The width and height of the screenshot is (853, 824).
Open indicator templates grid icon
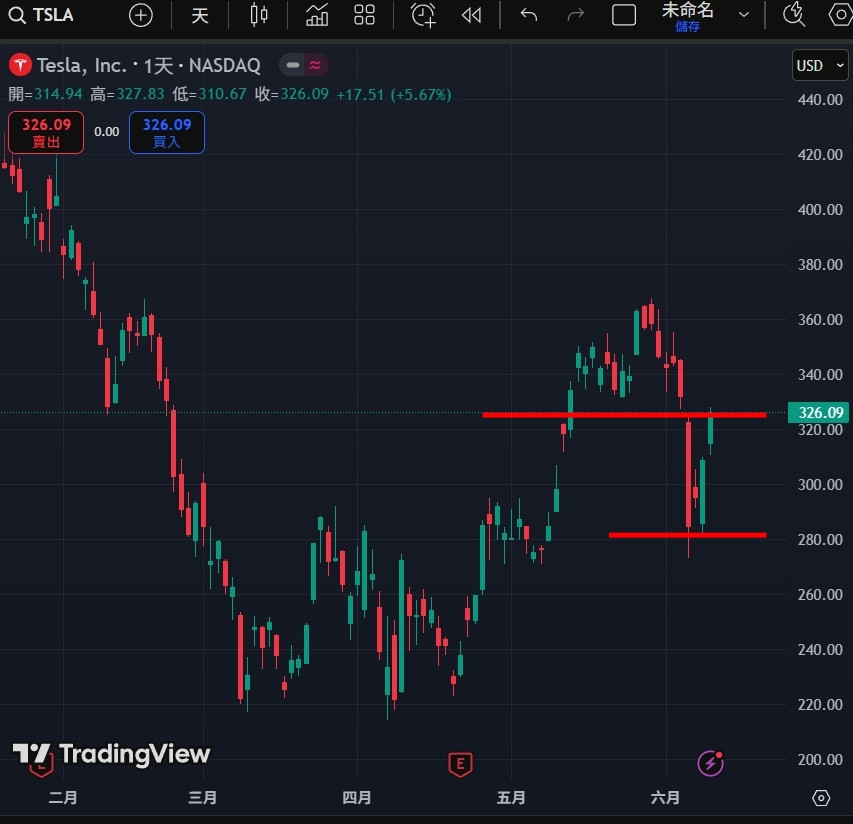click(x=364, y=15)
